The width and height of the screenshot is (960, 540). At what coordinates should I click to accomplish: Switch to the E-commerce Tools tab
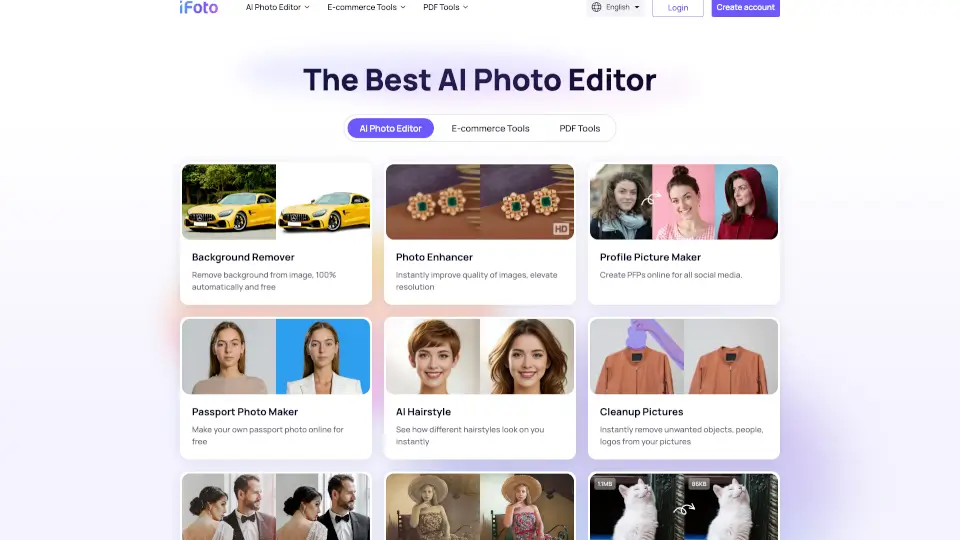[490, 128]
